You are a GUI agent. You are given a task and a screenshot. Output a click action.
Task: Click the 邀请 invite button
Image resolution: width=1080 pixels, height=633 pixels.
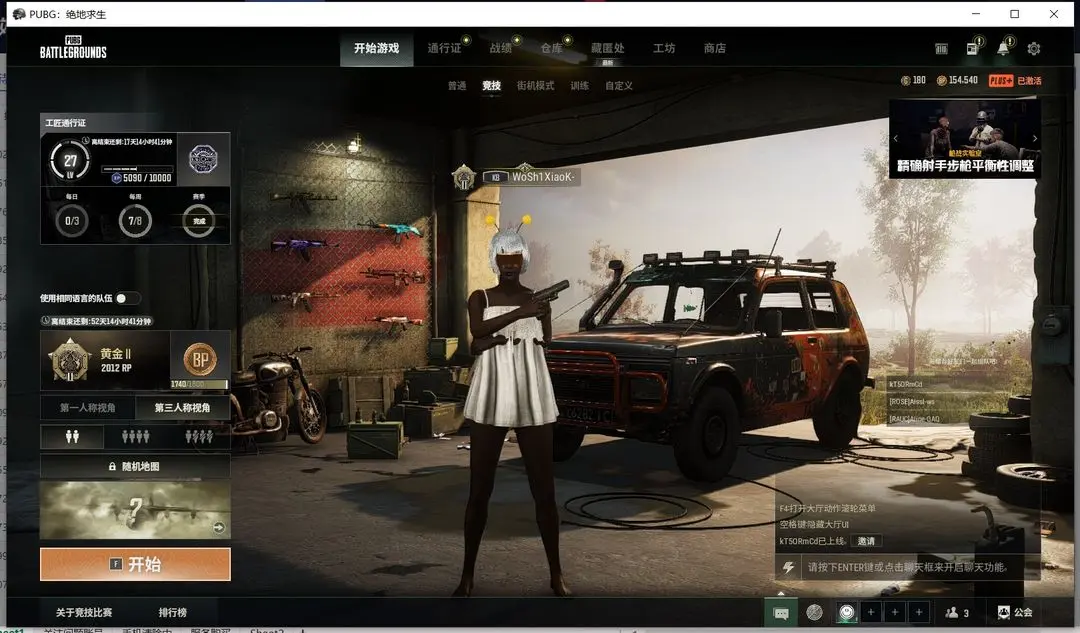pyautogui.click(x=866, y=541)
